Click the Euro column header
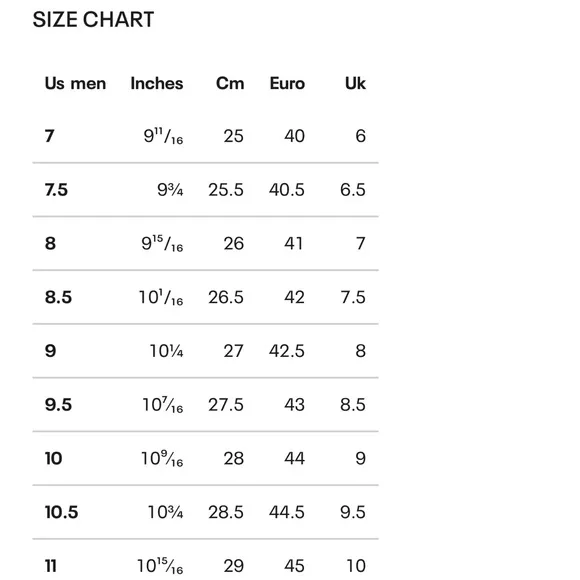580x580 pixels. [x=287, y=84]
